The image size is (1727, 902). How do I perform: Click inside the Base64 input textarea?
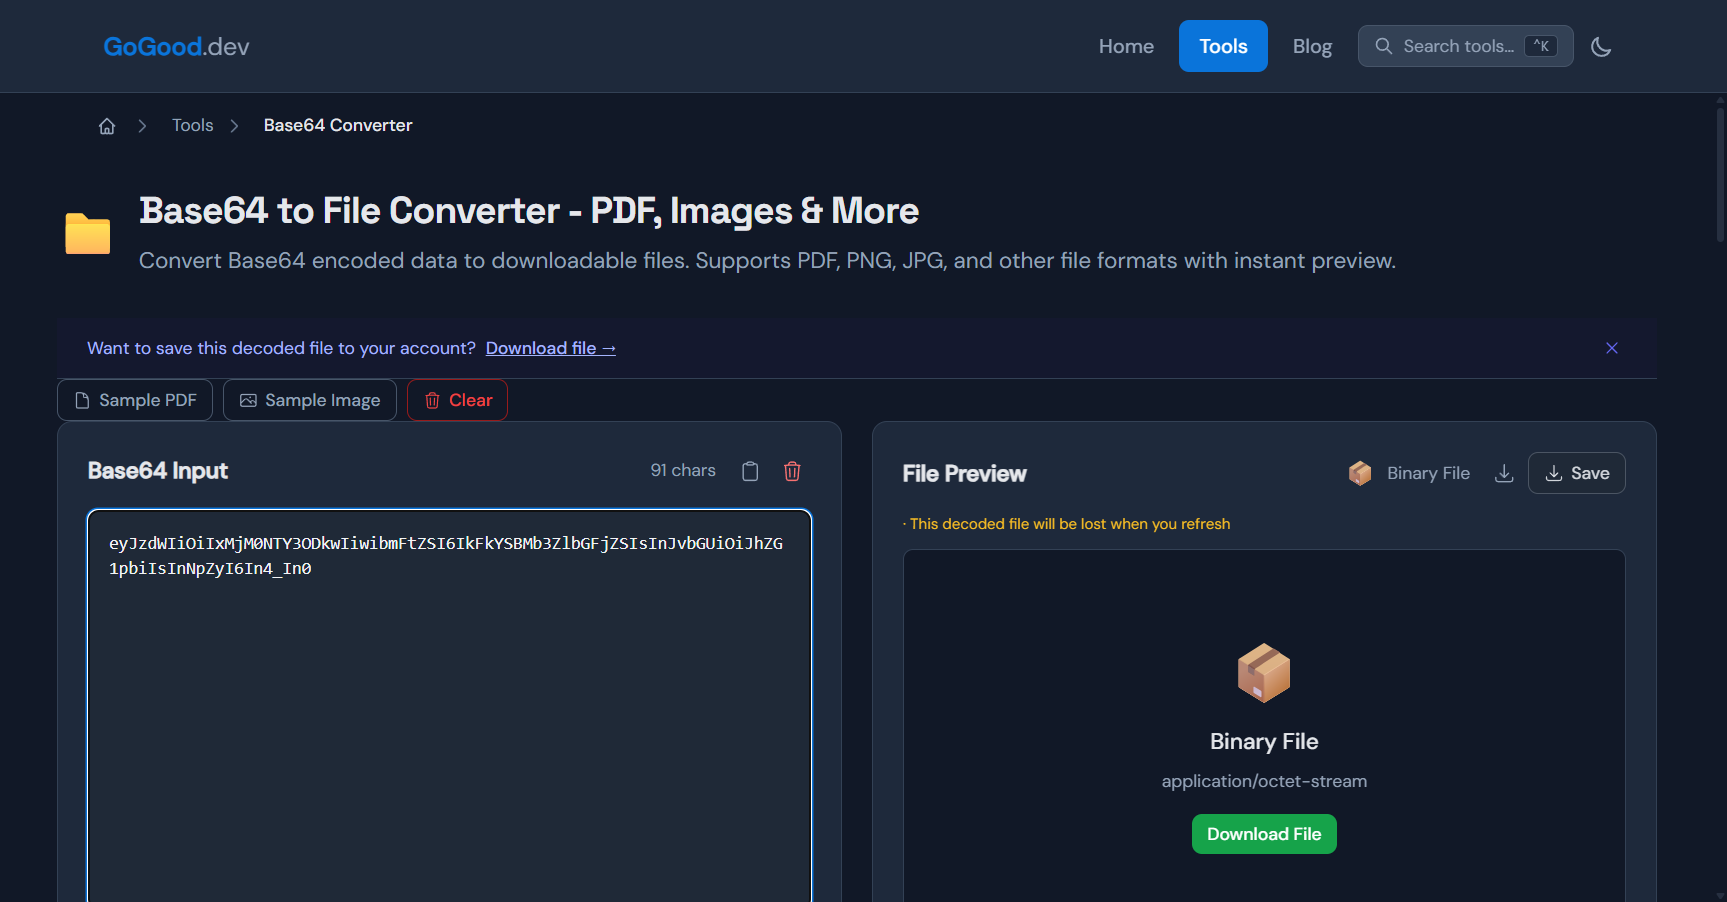point(450,706)
